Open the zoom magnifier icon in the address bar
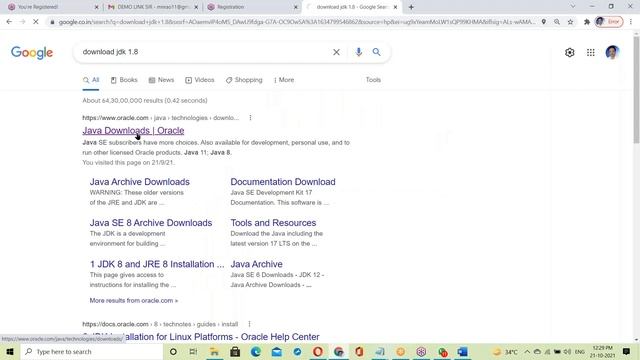 (557, 22)
